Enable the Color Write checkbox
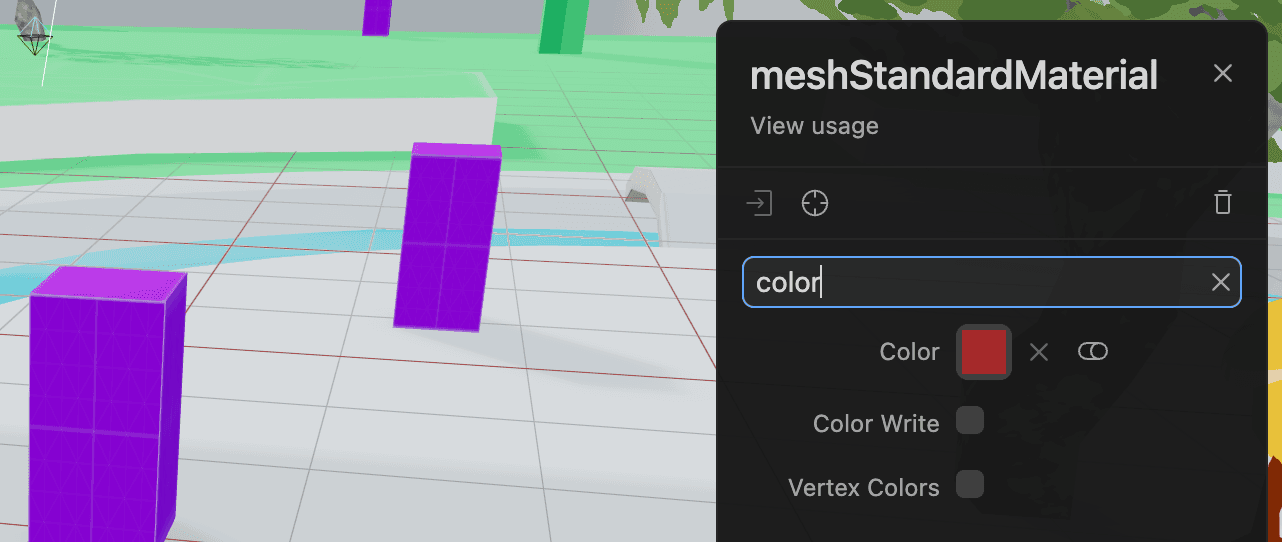The width and height of the screenshot is (1282, 542). point(970,421)
